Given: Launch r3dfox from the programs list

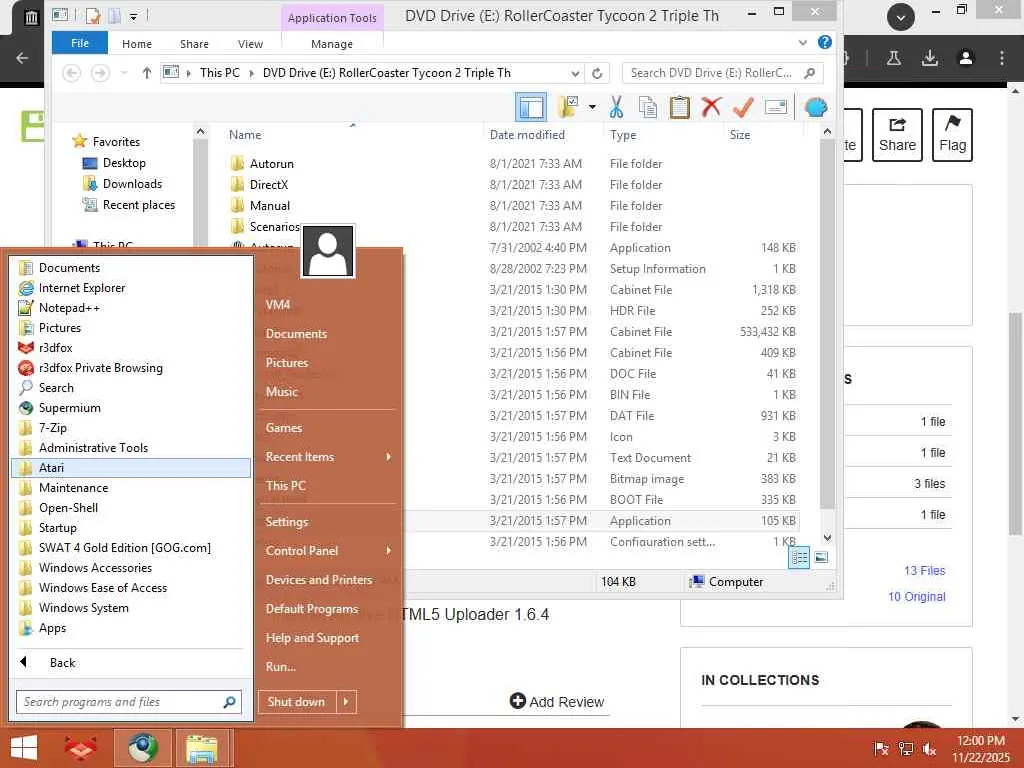Looking at the screenshot, I should (x=56, y=347).
